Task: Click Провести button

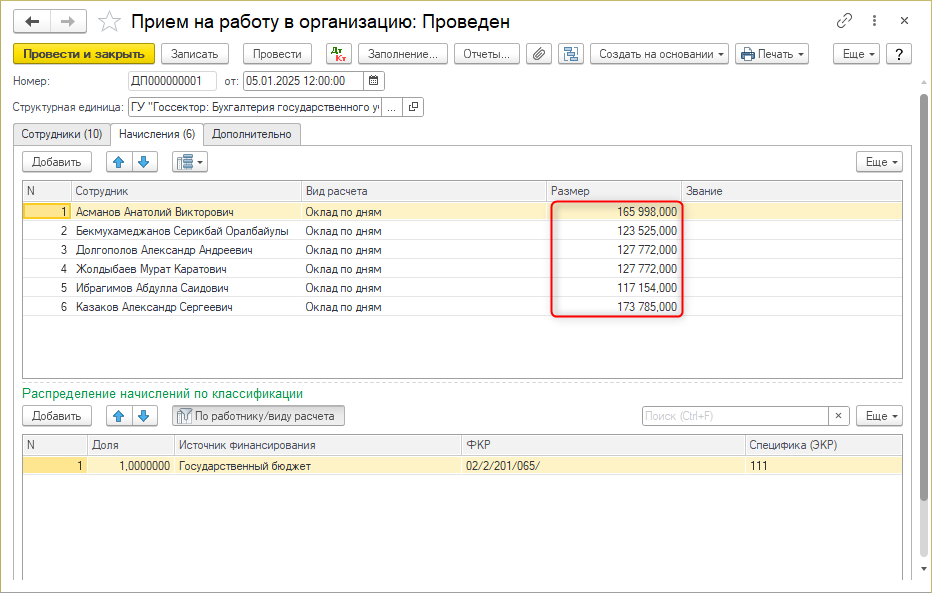Action: 277,54
